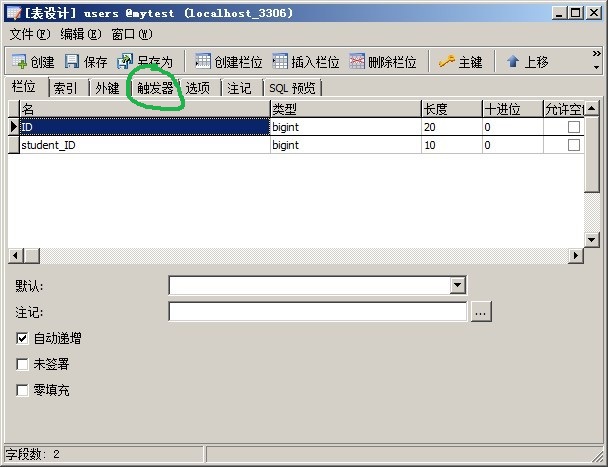Open the 编辑(E) menu
The image size is (608, 467).
(x=81, y=35)
